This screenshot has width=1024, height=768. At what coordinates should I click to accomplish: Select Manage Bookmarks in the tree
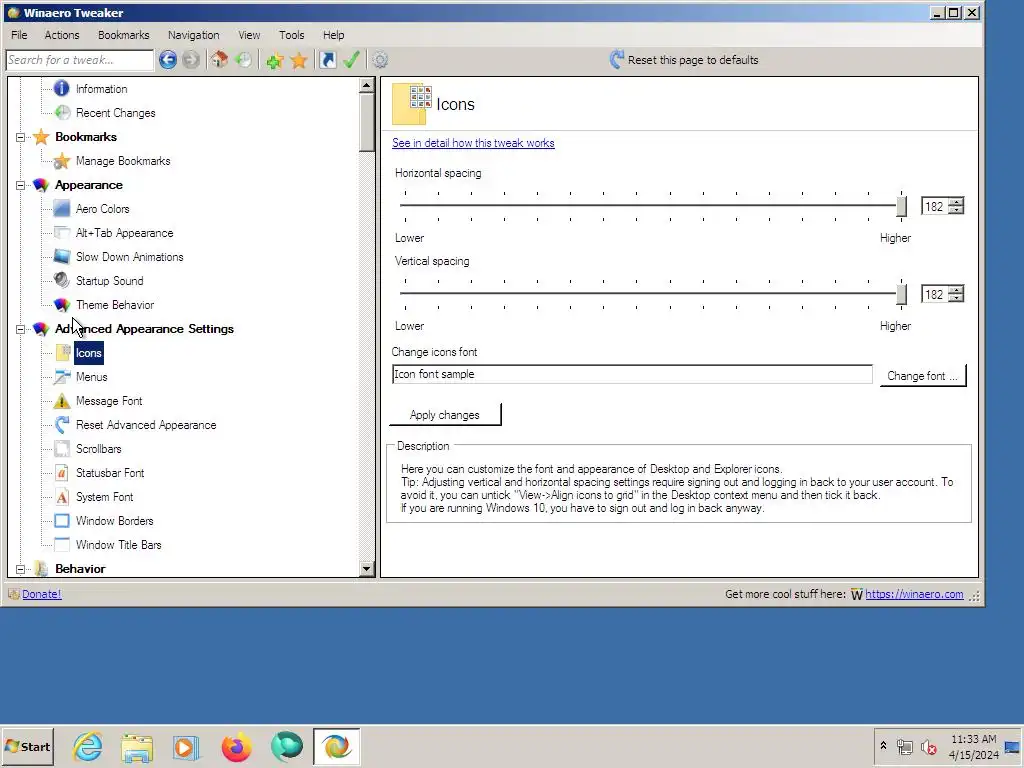123,161
